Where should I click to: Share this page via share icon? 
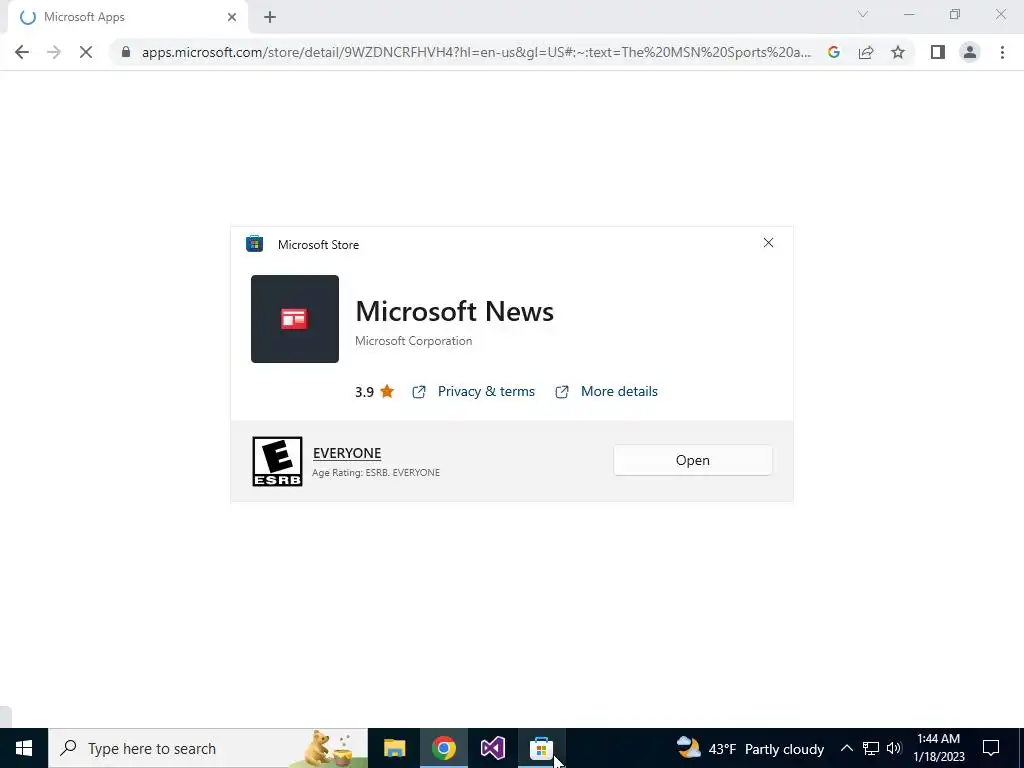click(x=866, y=52)
